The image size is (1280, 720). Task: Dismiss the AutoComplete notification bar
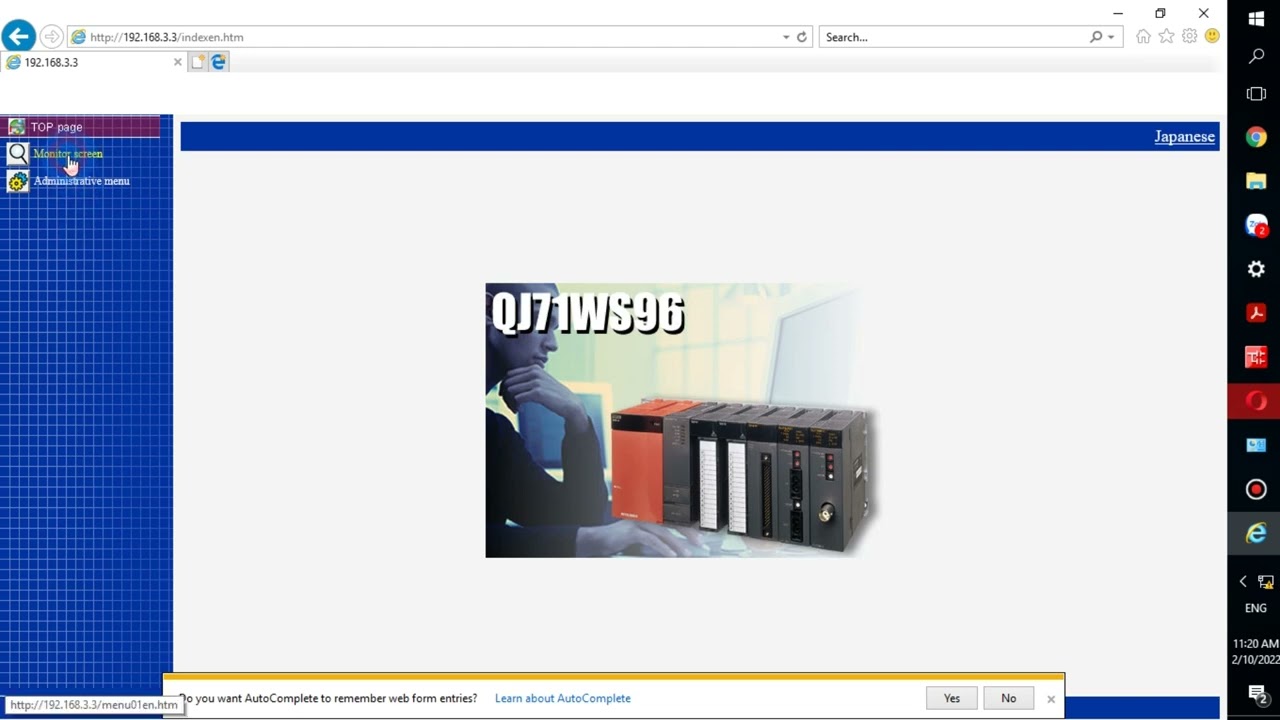pos(1051,699)
